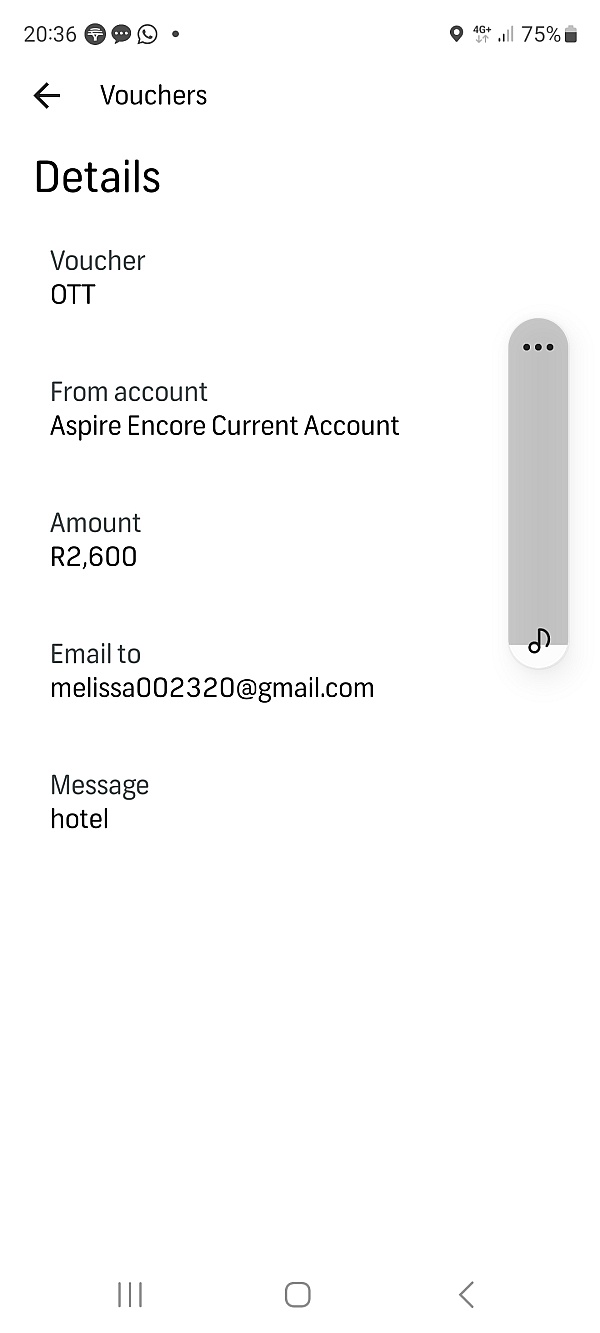Tap the music note icon on side panel

coord(539,640)
